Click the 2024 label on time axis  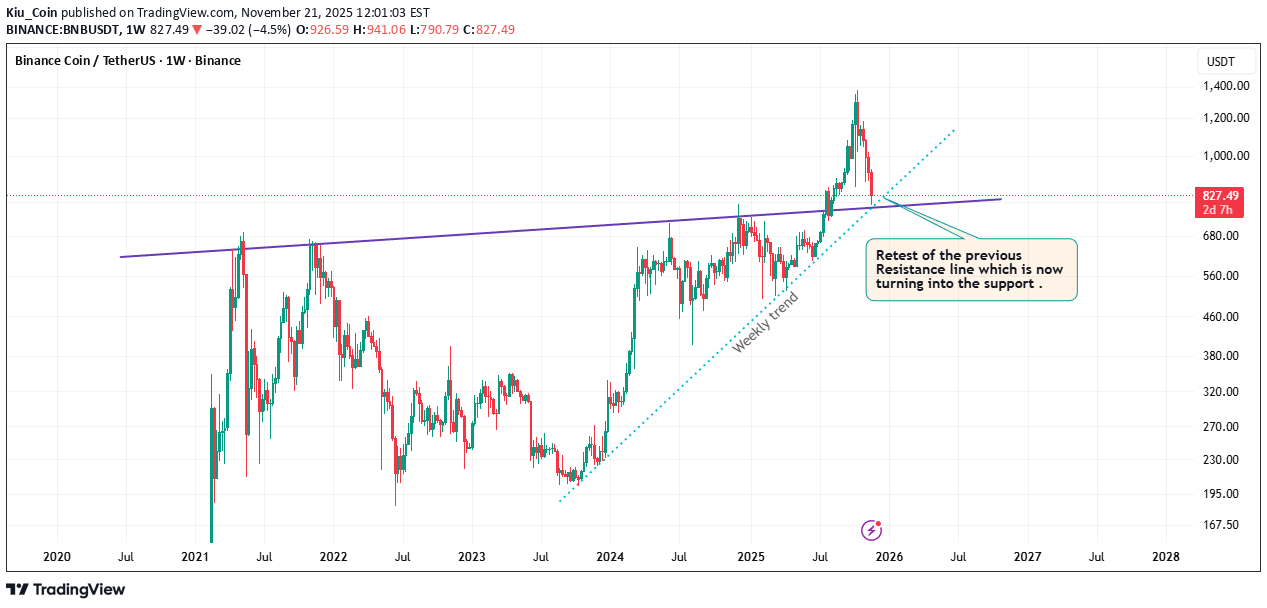(610, 556)
